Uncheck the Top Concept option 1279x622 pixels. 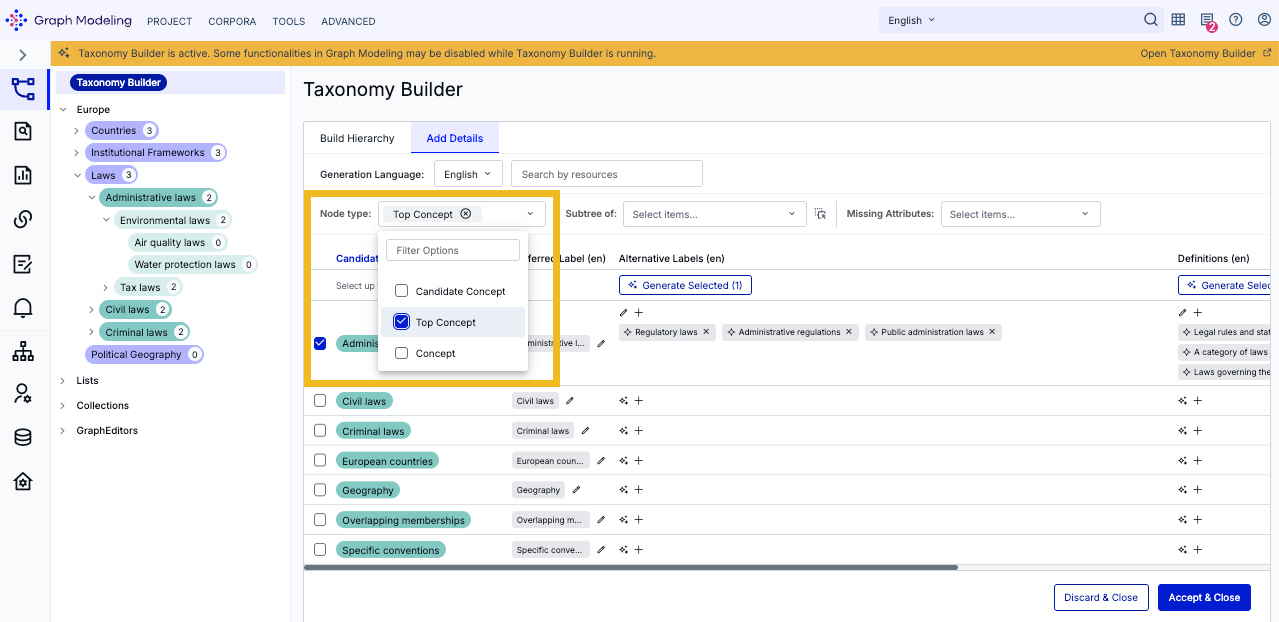coord(401,322)
